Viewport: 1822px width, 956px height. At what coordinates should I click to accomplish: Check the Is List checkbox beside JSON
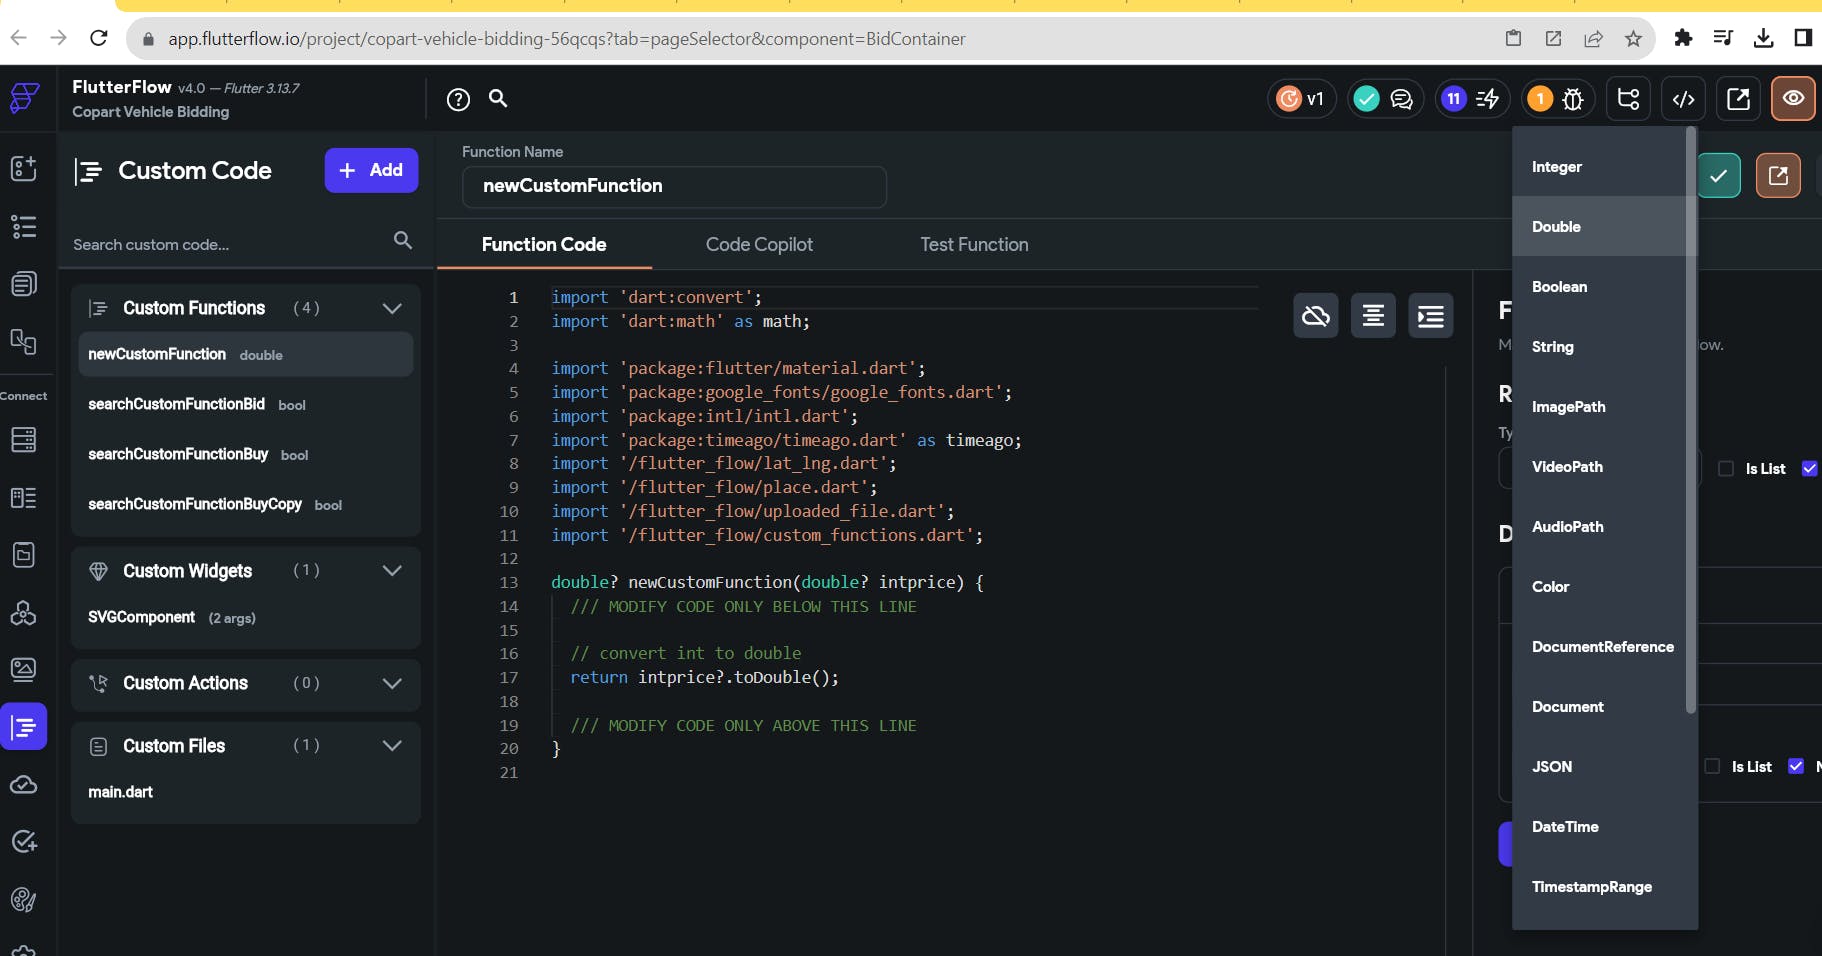[x=1712, y=767]
